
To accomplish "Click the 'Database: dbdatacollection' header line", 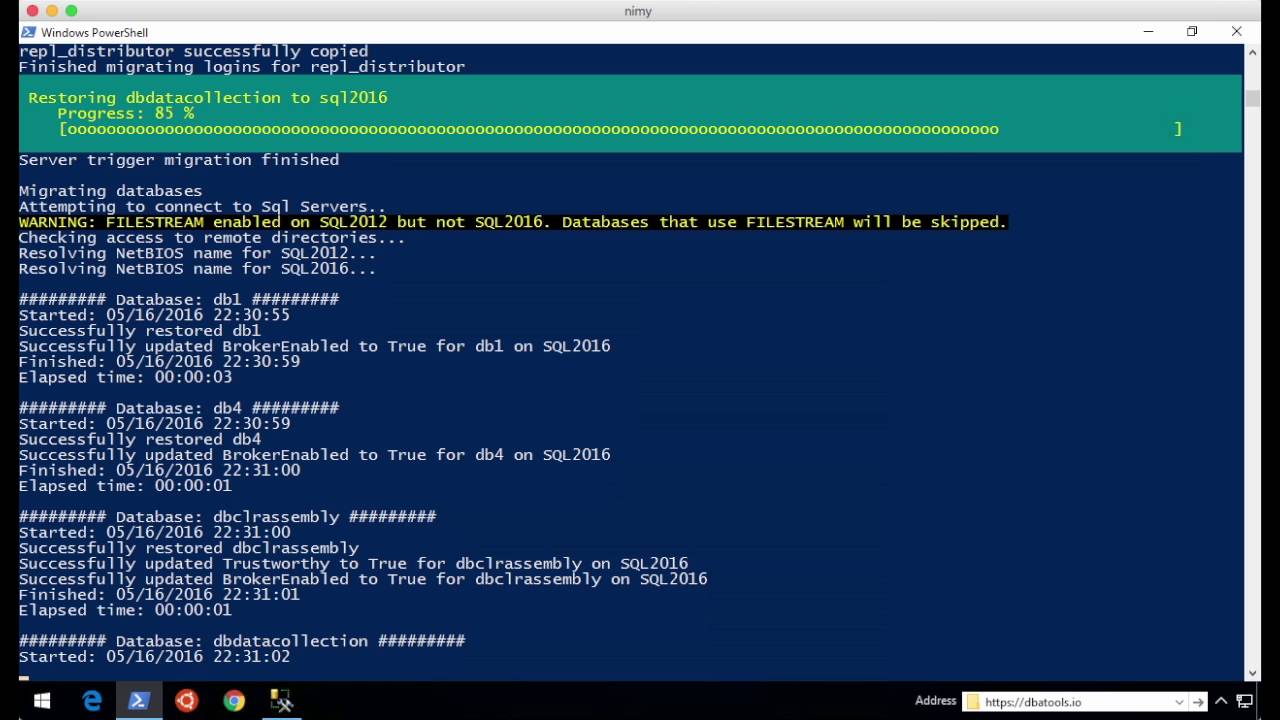I will [x=242, y=641].
